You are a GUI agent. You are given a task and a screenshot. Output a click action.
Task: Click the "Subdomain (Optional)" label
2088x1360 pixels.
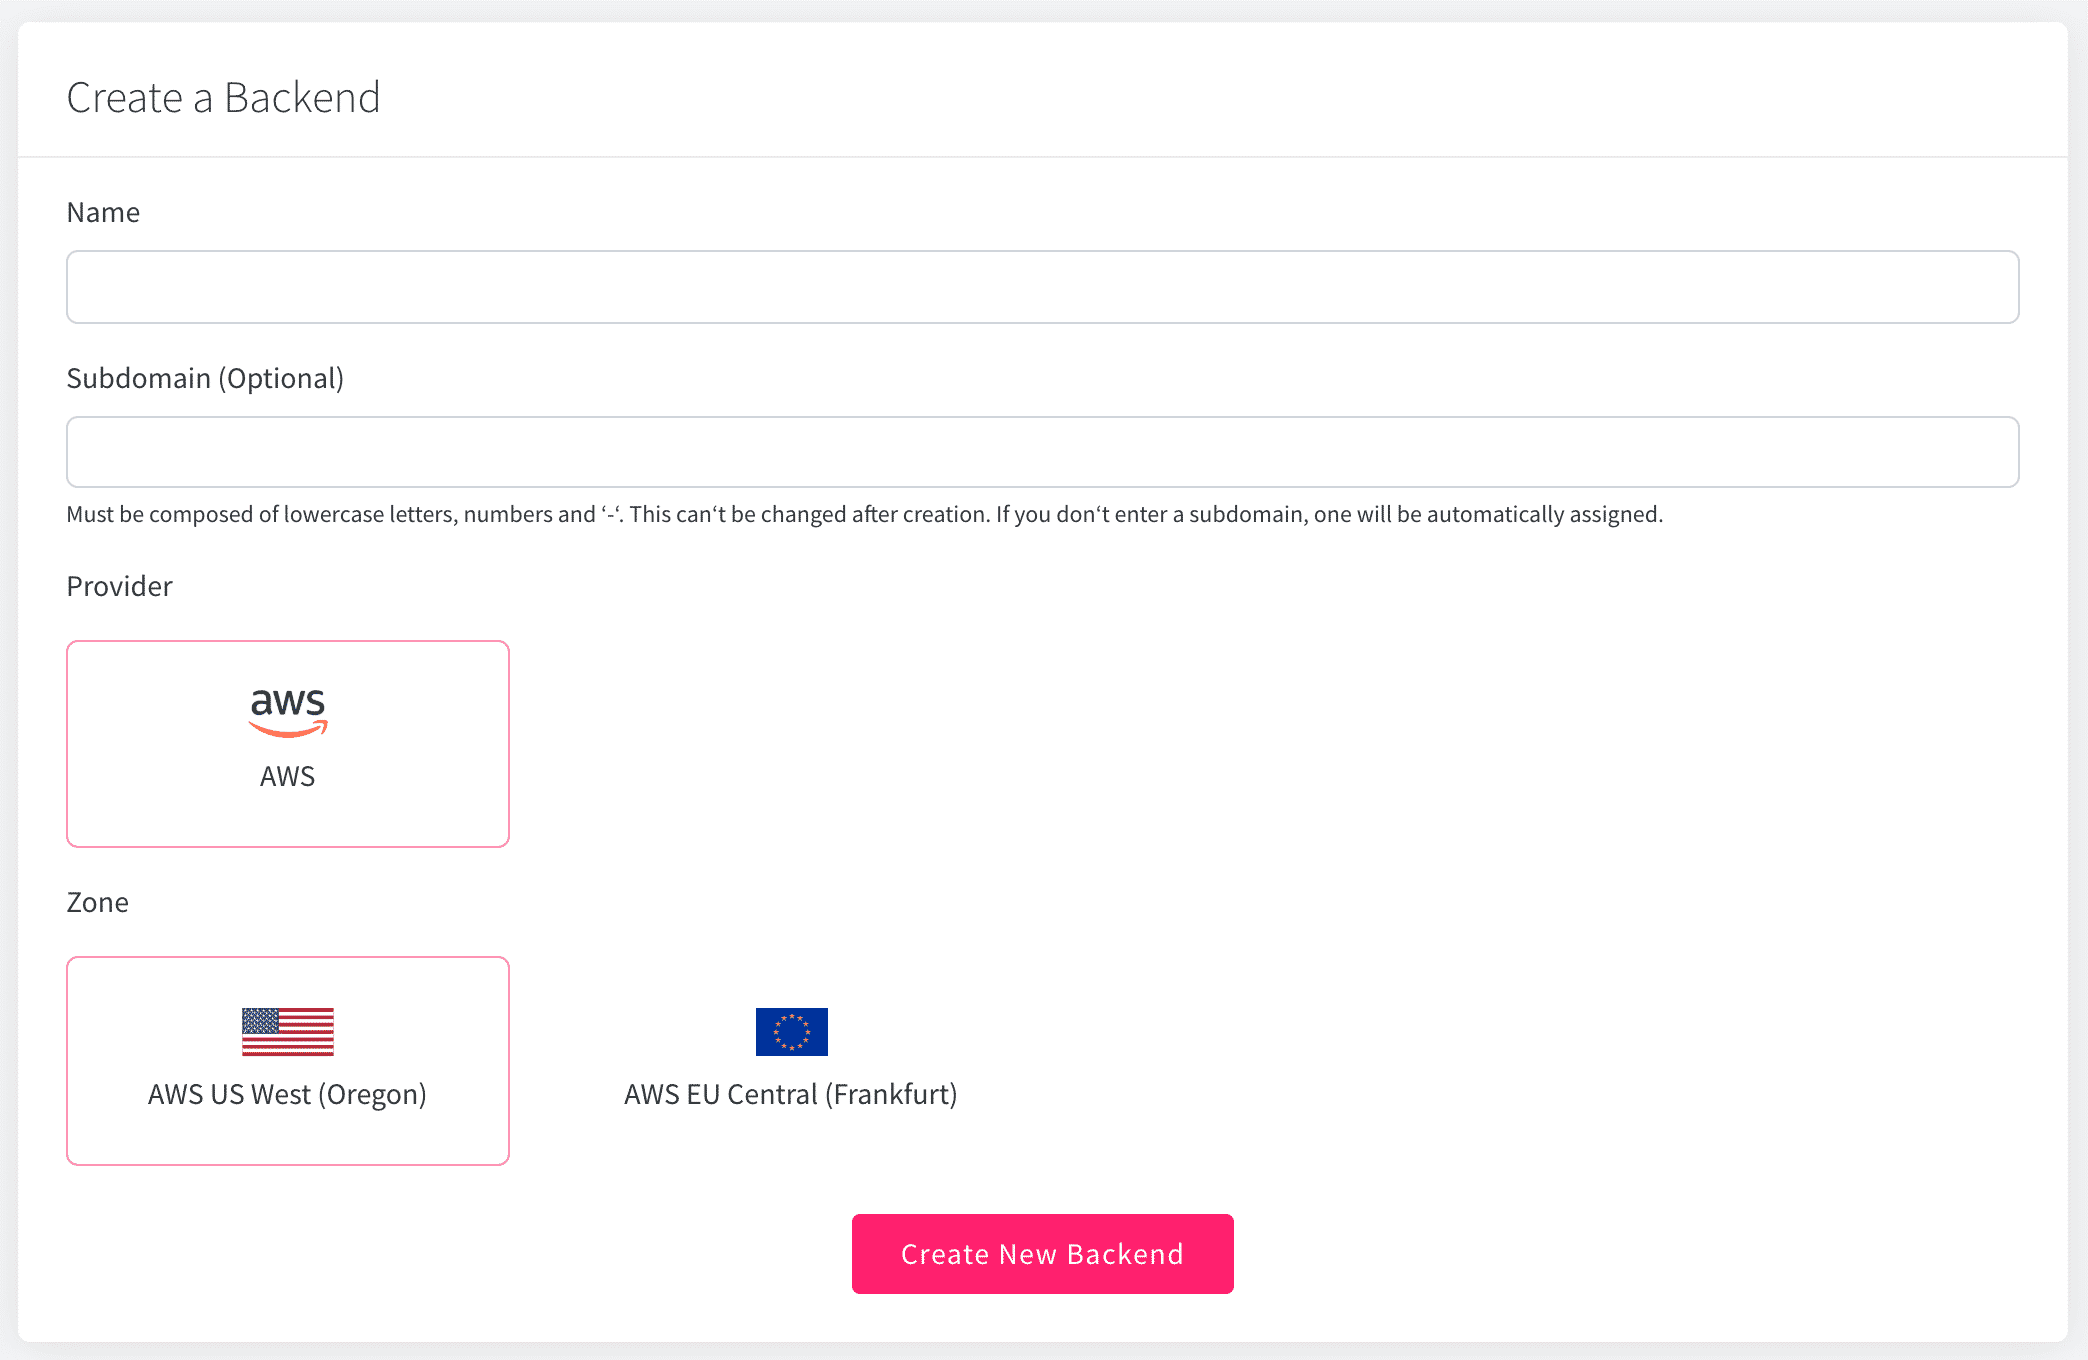point(205,379)
